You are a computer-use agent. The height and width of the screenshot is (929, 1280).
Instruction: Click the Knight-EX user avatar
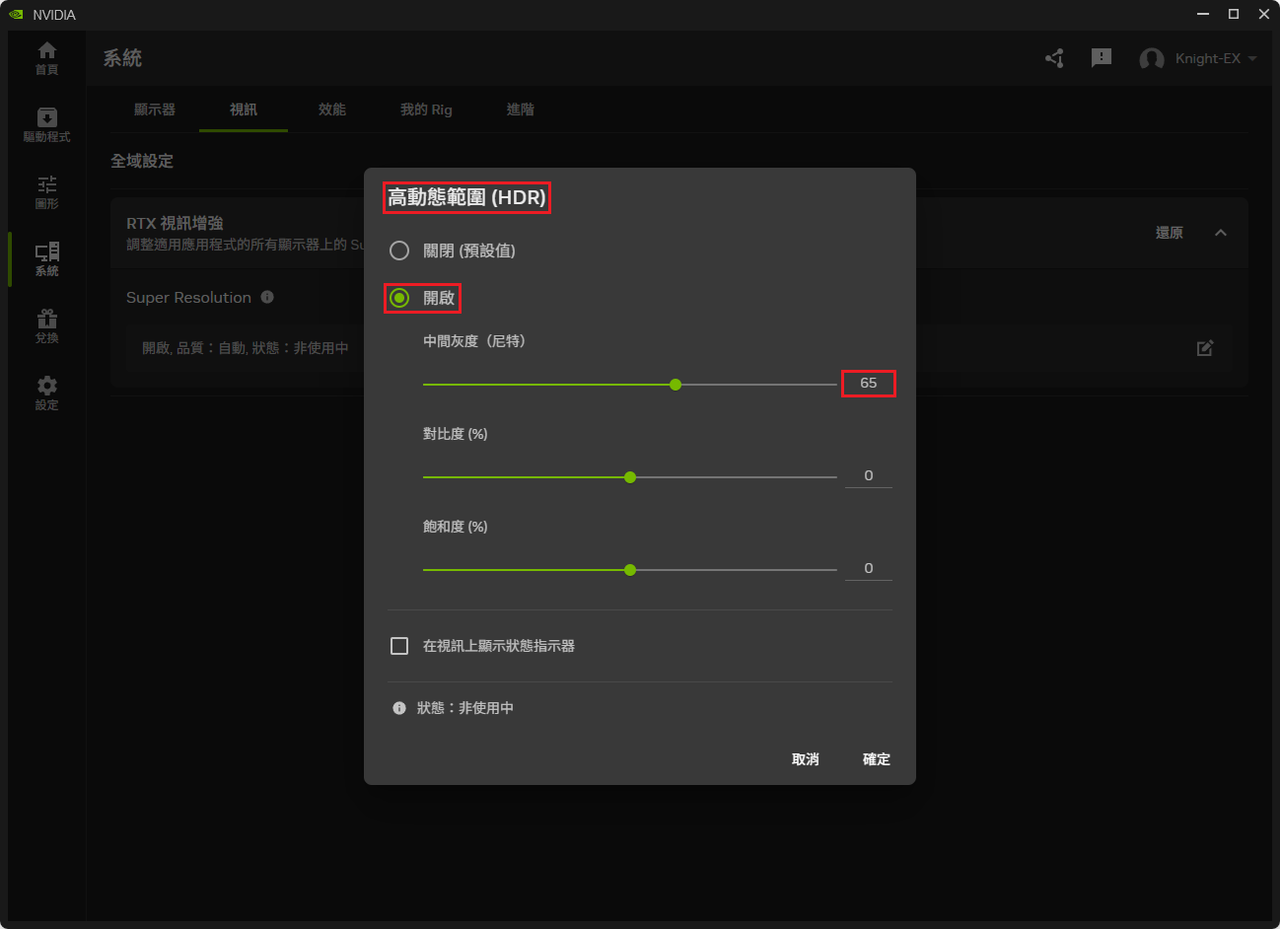(x=1151, y=59)
